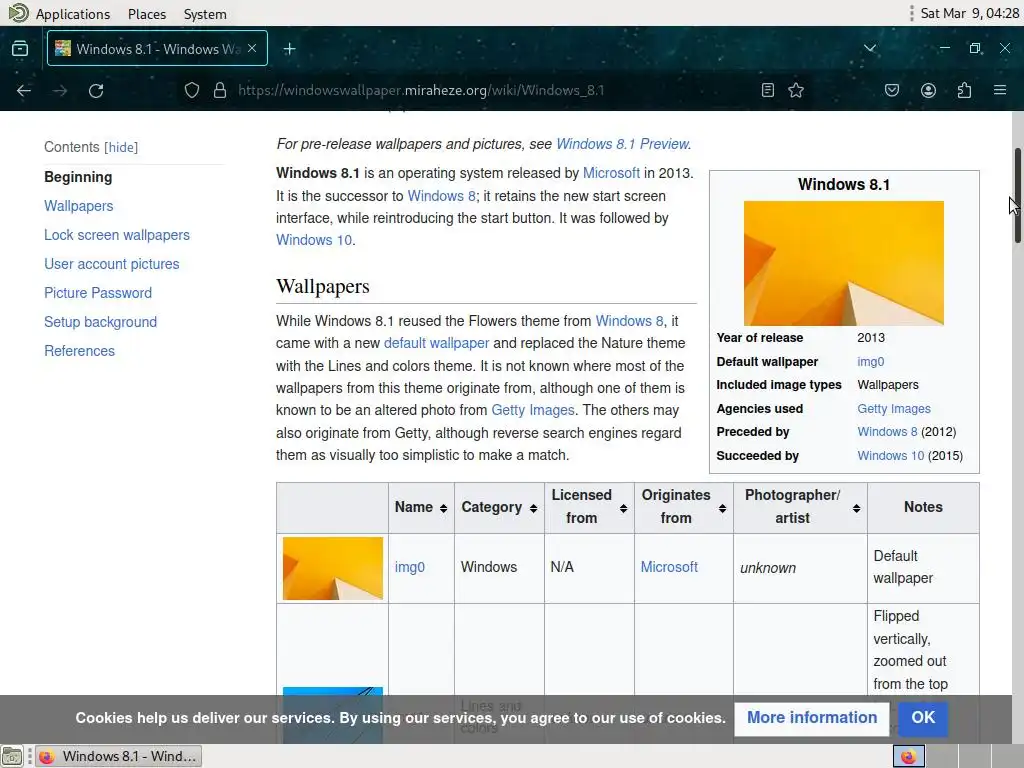The image size is (1024, 768).
Task: Open the default wallpaper link
Action: pyautogui.click(x=436, y=343)
